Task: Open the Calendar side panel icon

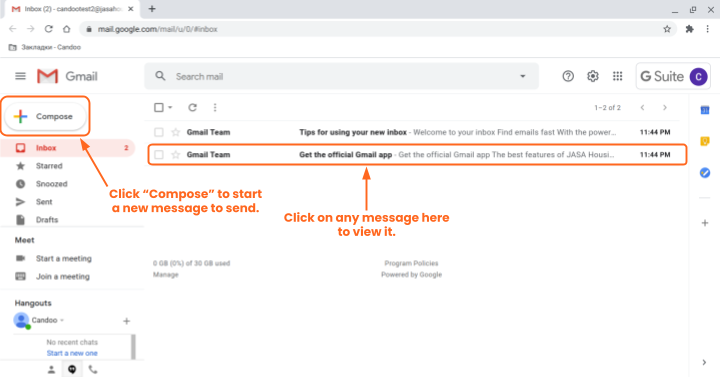Action: point(705,110)
